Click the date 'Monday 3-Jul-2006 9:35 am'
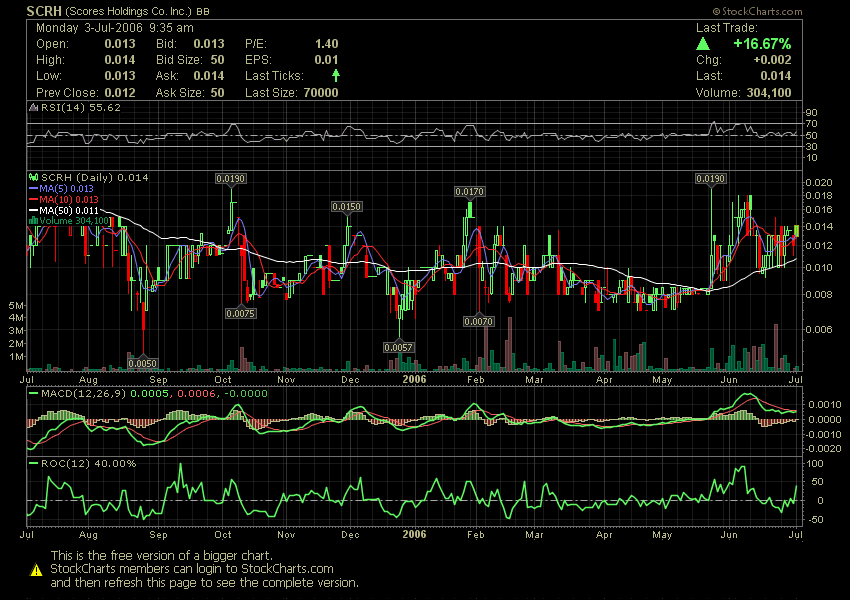Image resolution: width=850 pixels, height=600 pixels. [115, 28]
